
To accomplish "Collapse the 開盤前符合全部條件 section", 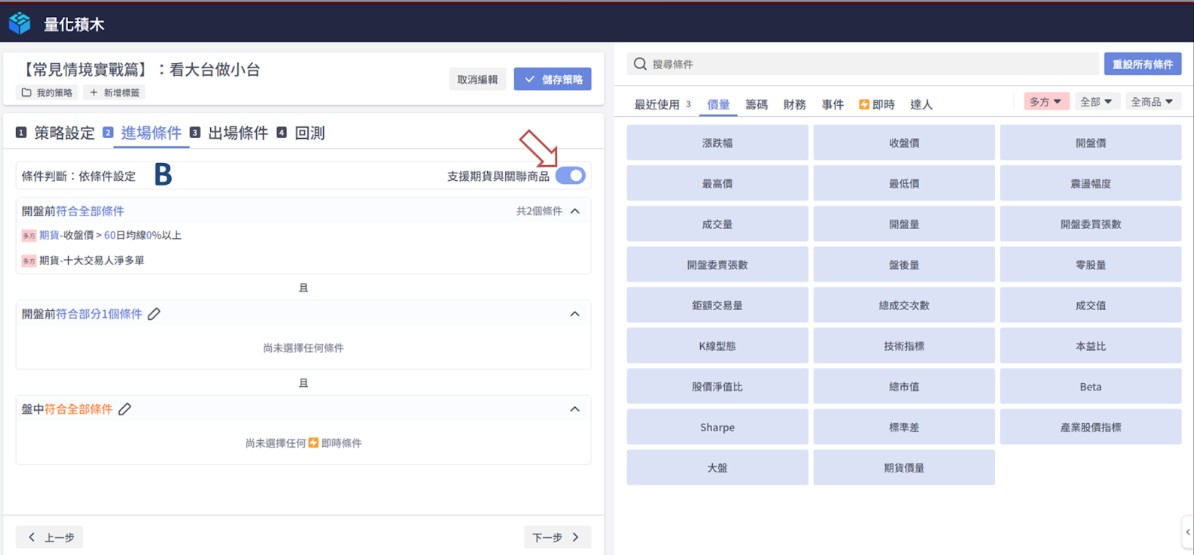I will 574,211.
